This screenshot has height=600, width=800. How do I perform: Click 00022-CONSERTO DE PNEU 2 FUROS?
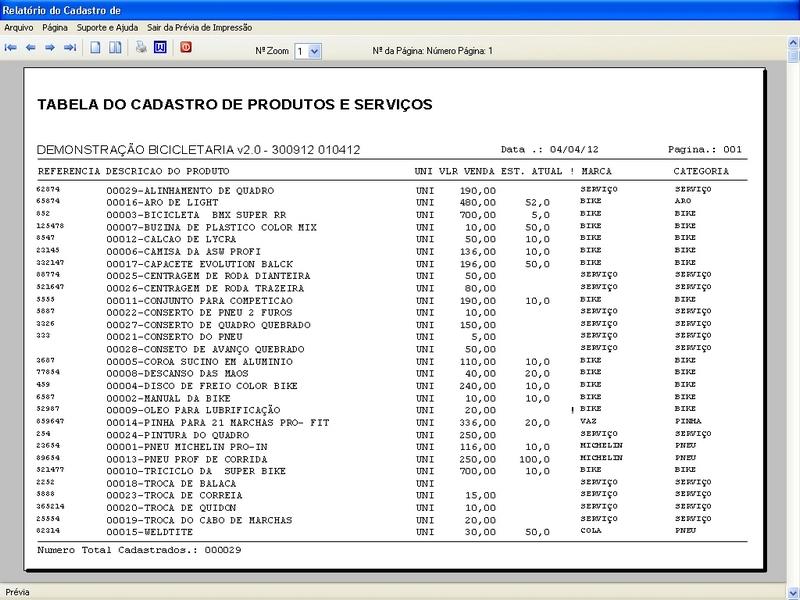click(x=199, y=312)
